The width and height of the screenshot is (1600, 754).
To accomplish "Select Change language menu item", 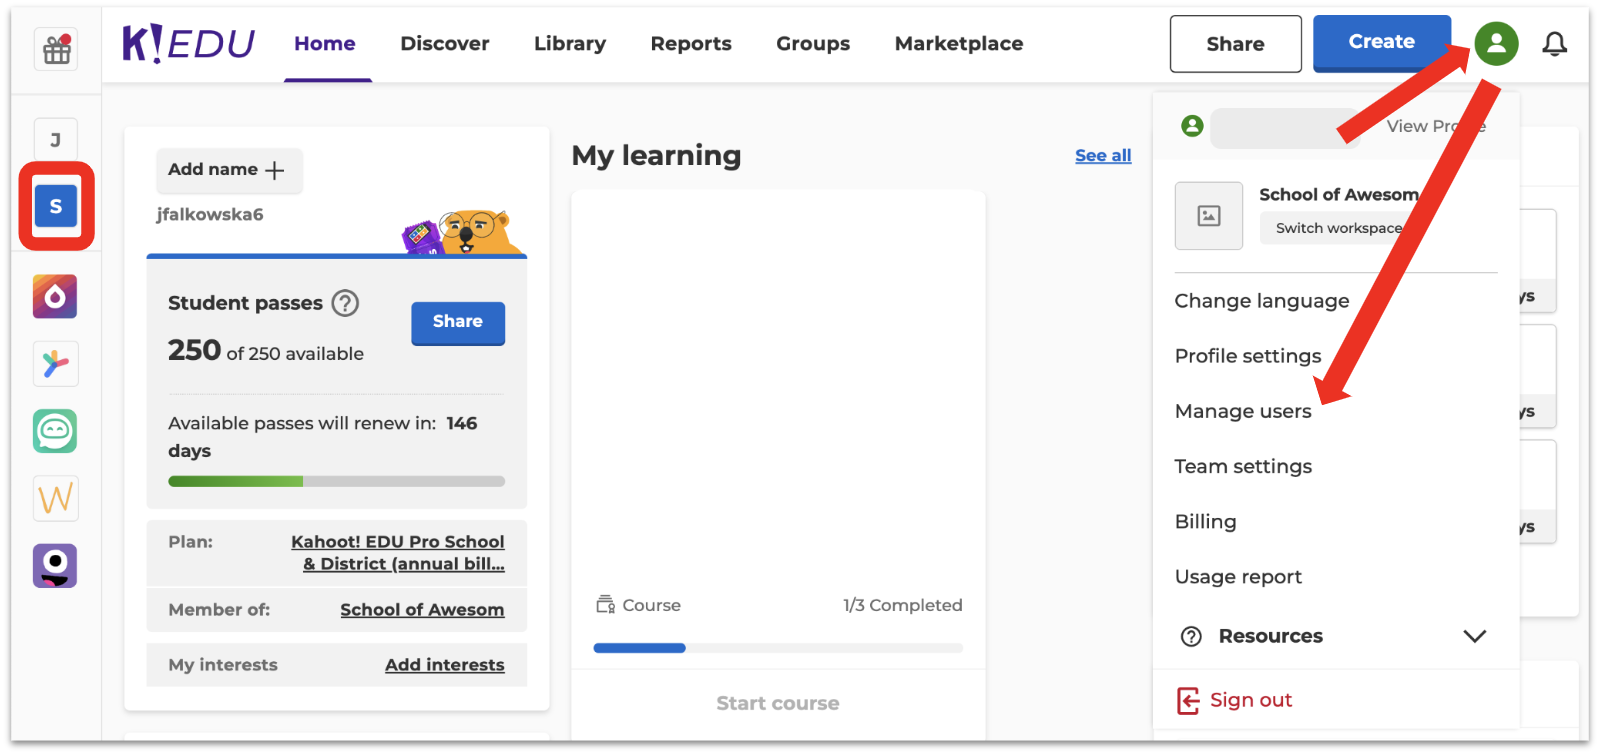I will click(x=1262, y=301).
